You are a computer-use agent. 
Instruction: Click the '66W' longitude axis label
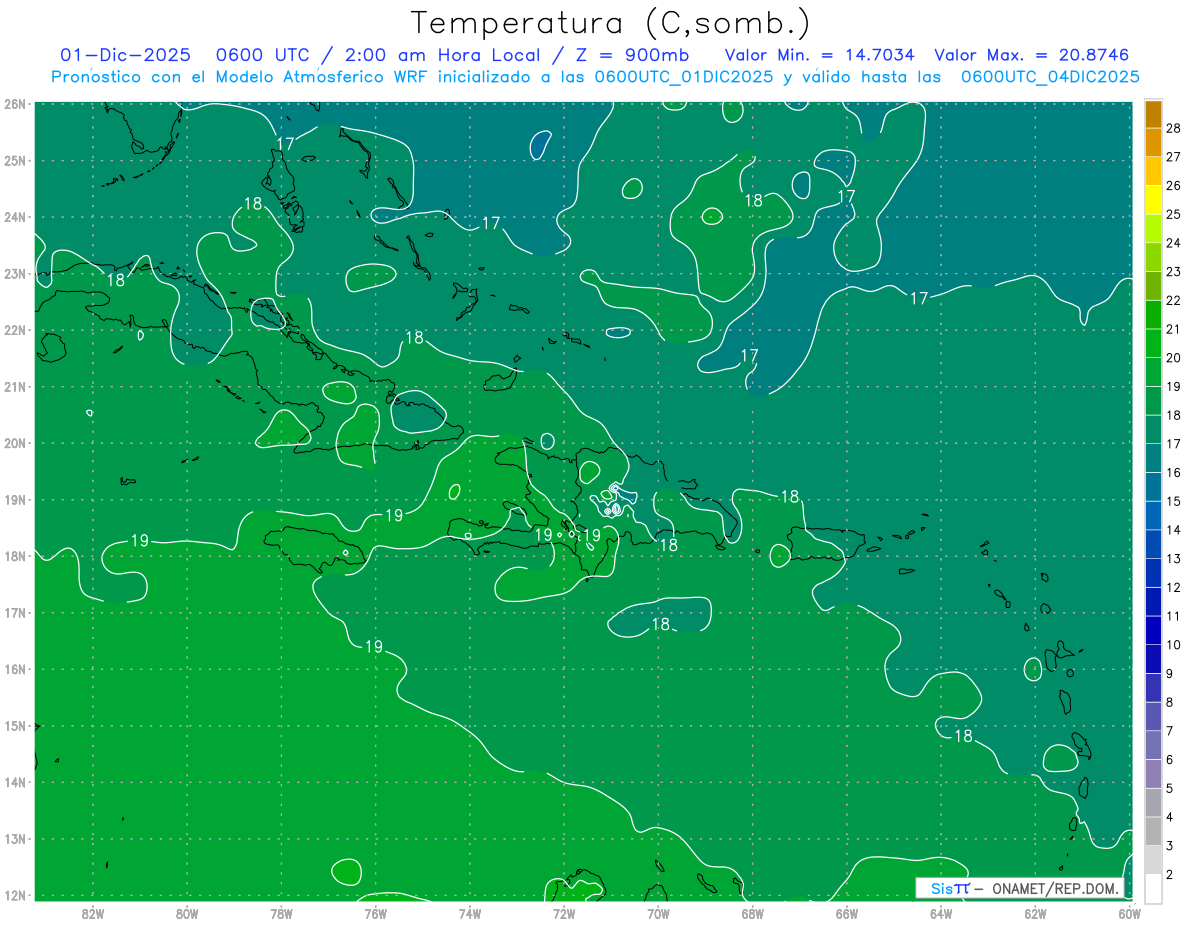846,914
